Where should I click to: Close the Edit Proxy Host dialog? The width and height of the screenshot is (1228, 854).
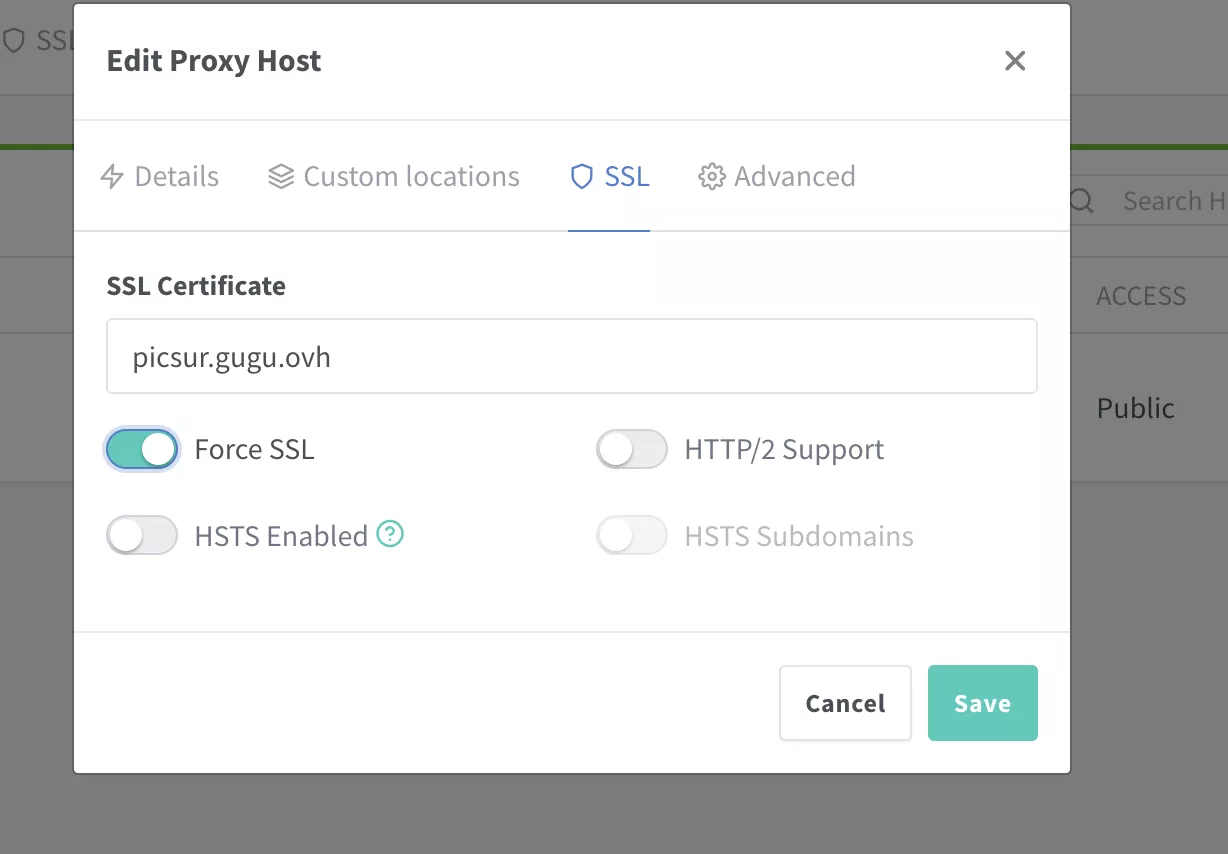1015,61
